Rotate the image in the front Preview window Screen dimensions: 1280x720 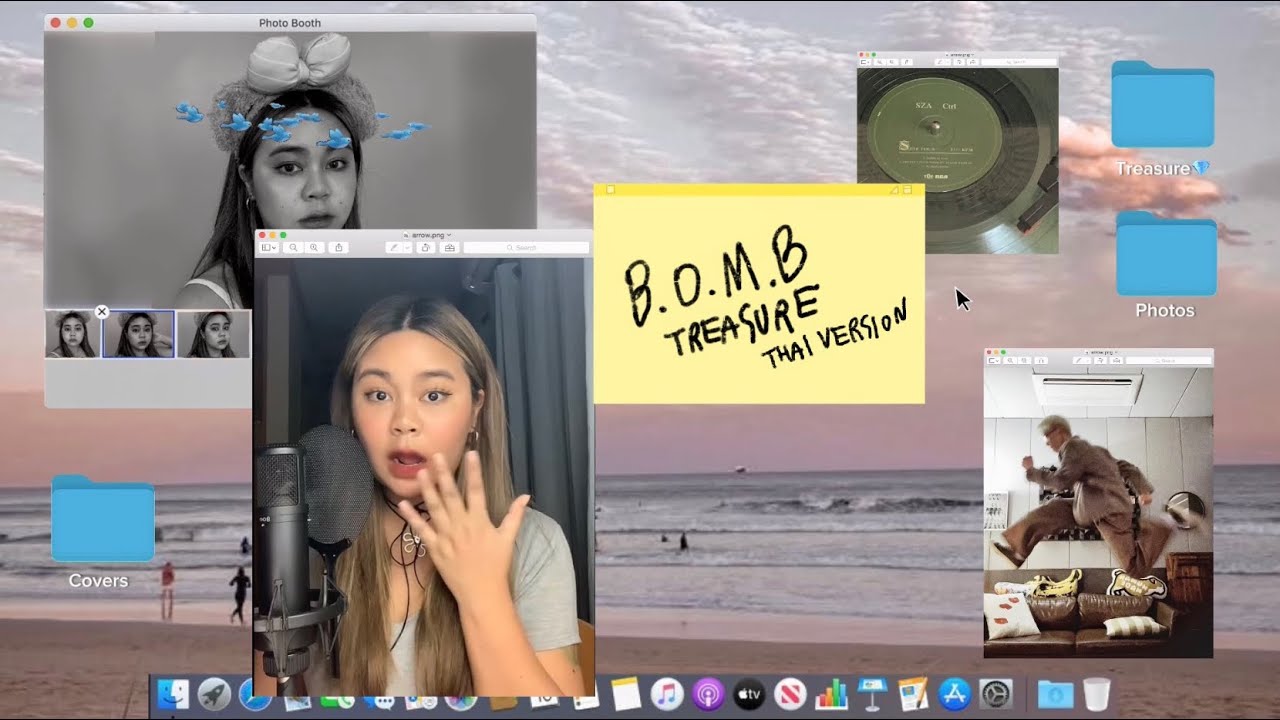click(x=425, y=247)
